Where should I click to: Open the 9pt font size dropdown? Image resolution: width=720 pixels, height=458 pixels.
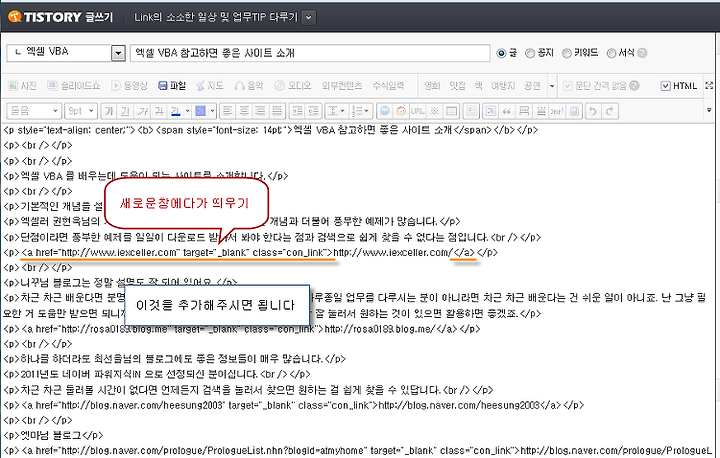[80, 111]
